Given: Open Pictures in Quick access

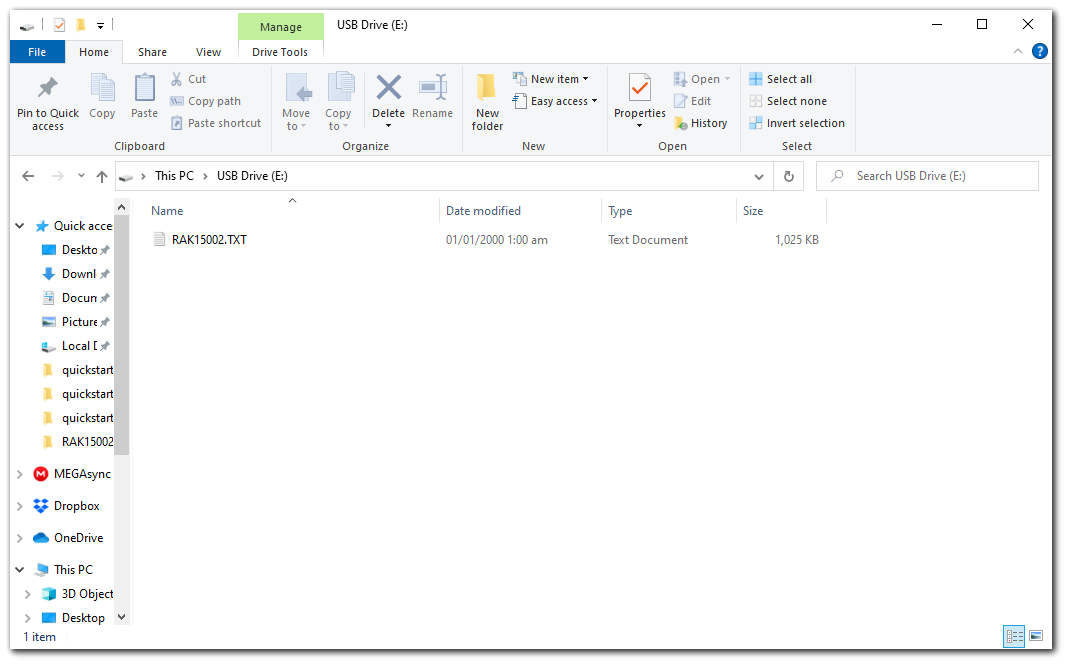Looking at the screenshot, I should (76, 322).
